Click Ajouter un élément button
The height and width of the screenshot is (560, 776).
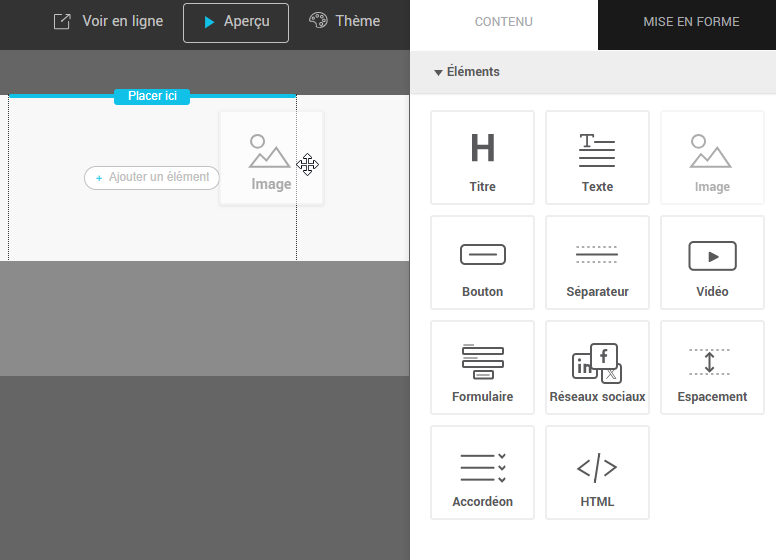tap(152, 177)
